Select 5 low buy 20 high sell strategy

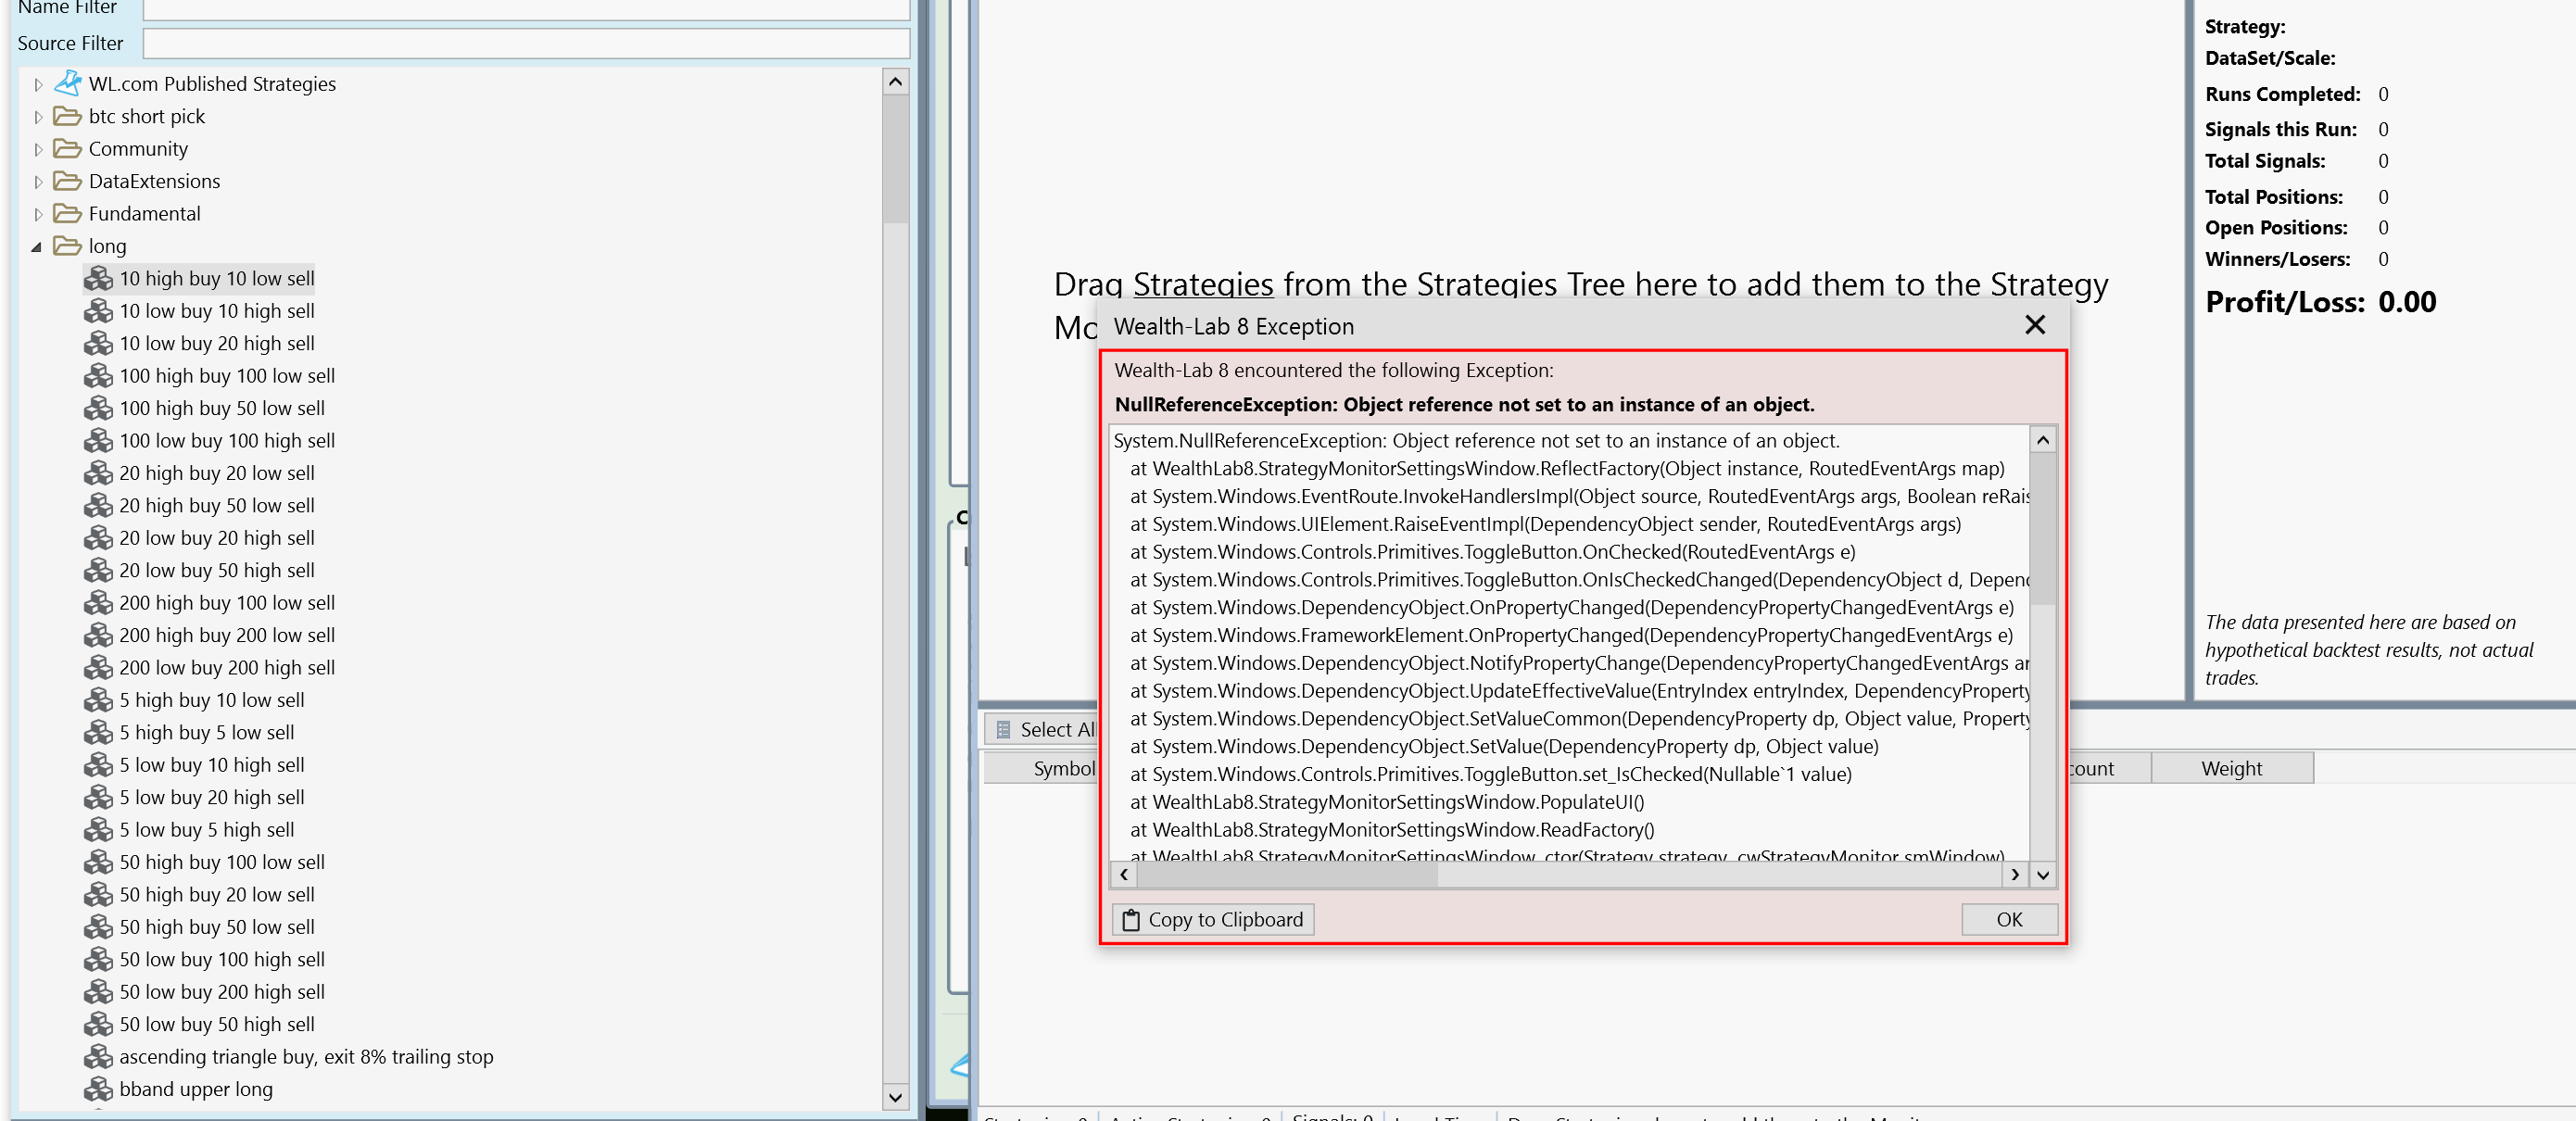click(212, 797)
